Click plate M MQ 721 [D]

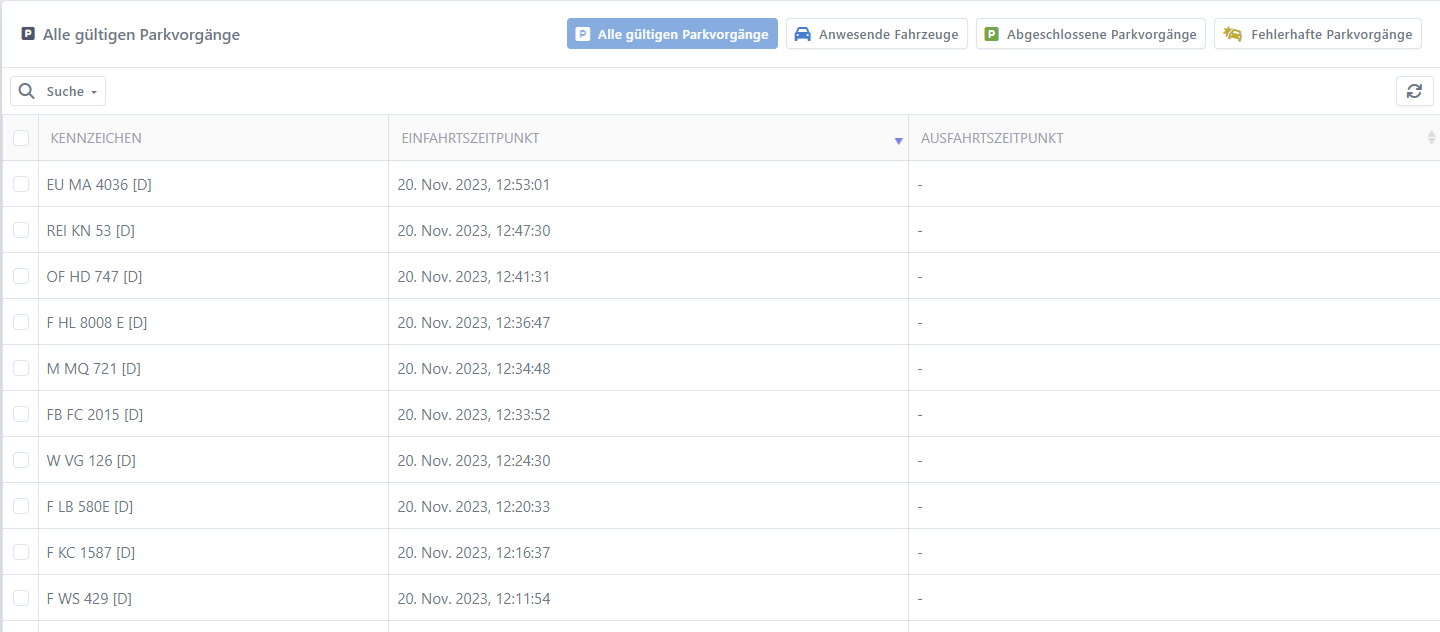click(x=93, y=368)
